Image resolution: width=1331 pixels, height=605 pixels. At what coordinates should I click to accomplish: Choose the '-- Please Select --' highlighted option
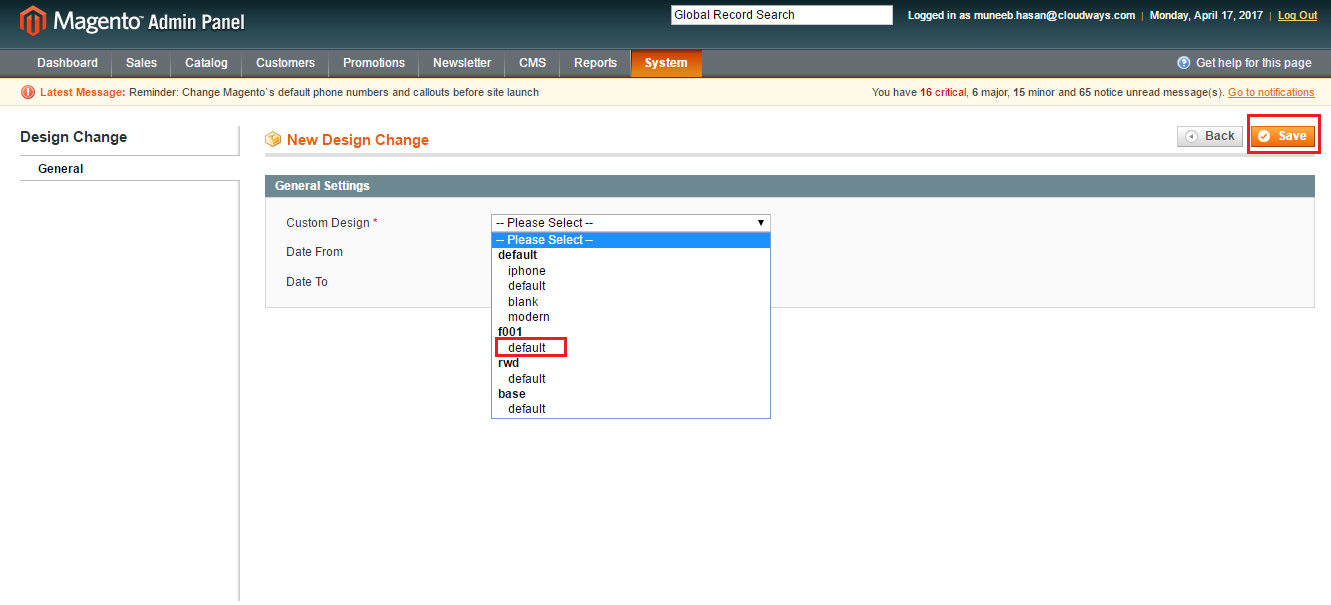(x=631, y=240)
